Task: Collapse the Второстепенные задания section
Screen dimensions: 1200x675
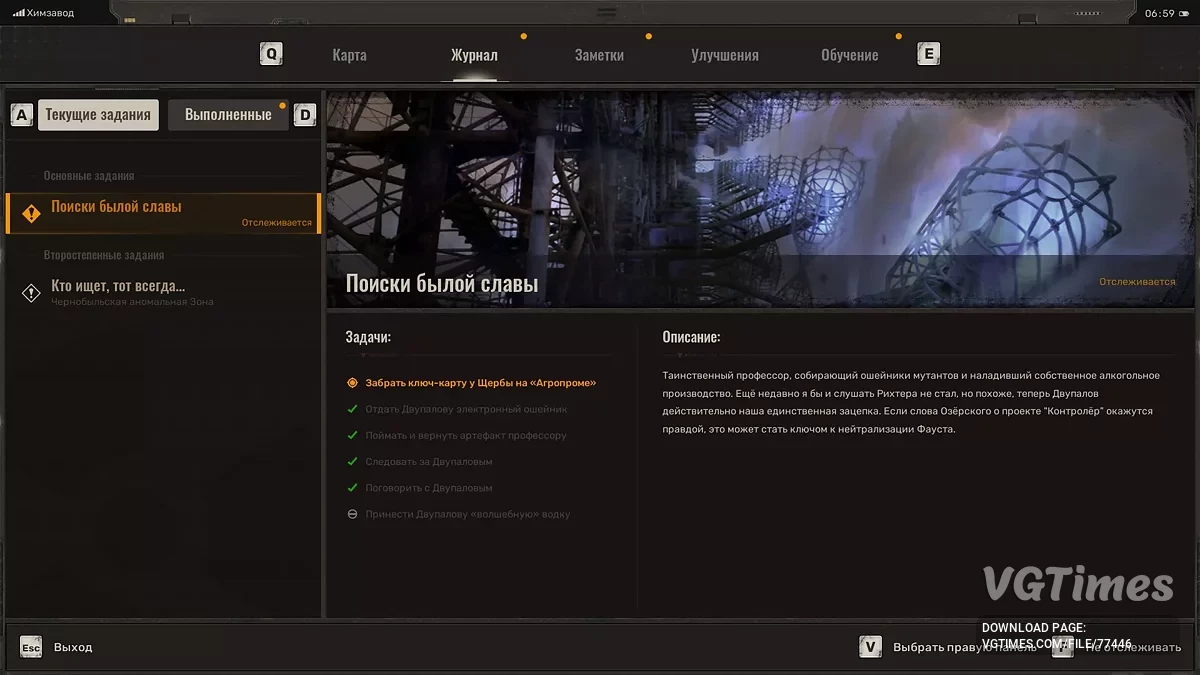Action: coord(103,255)
